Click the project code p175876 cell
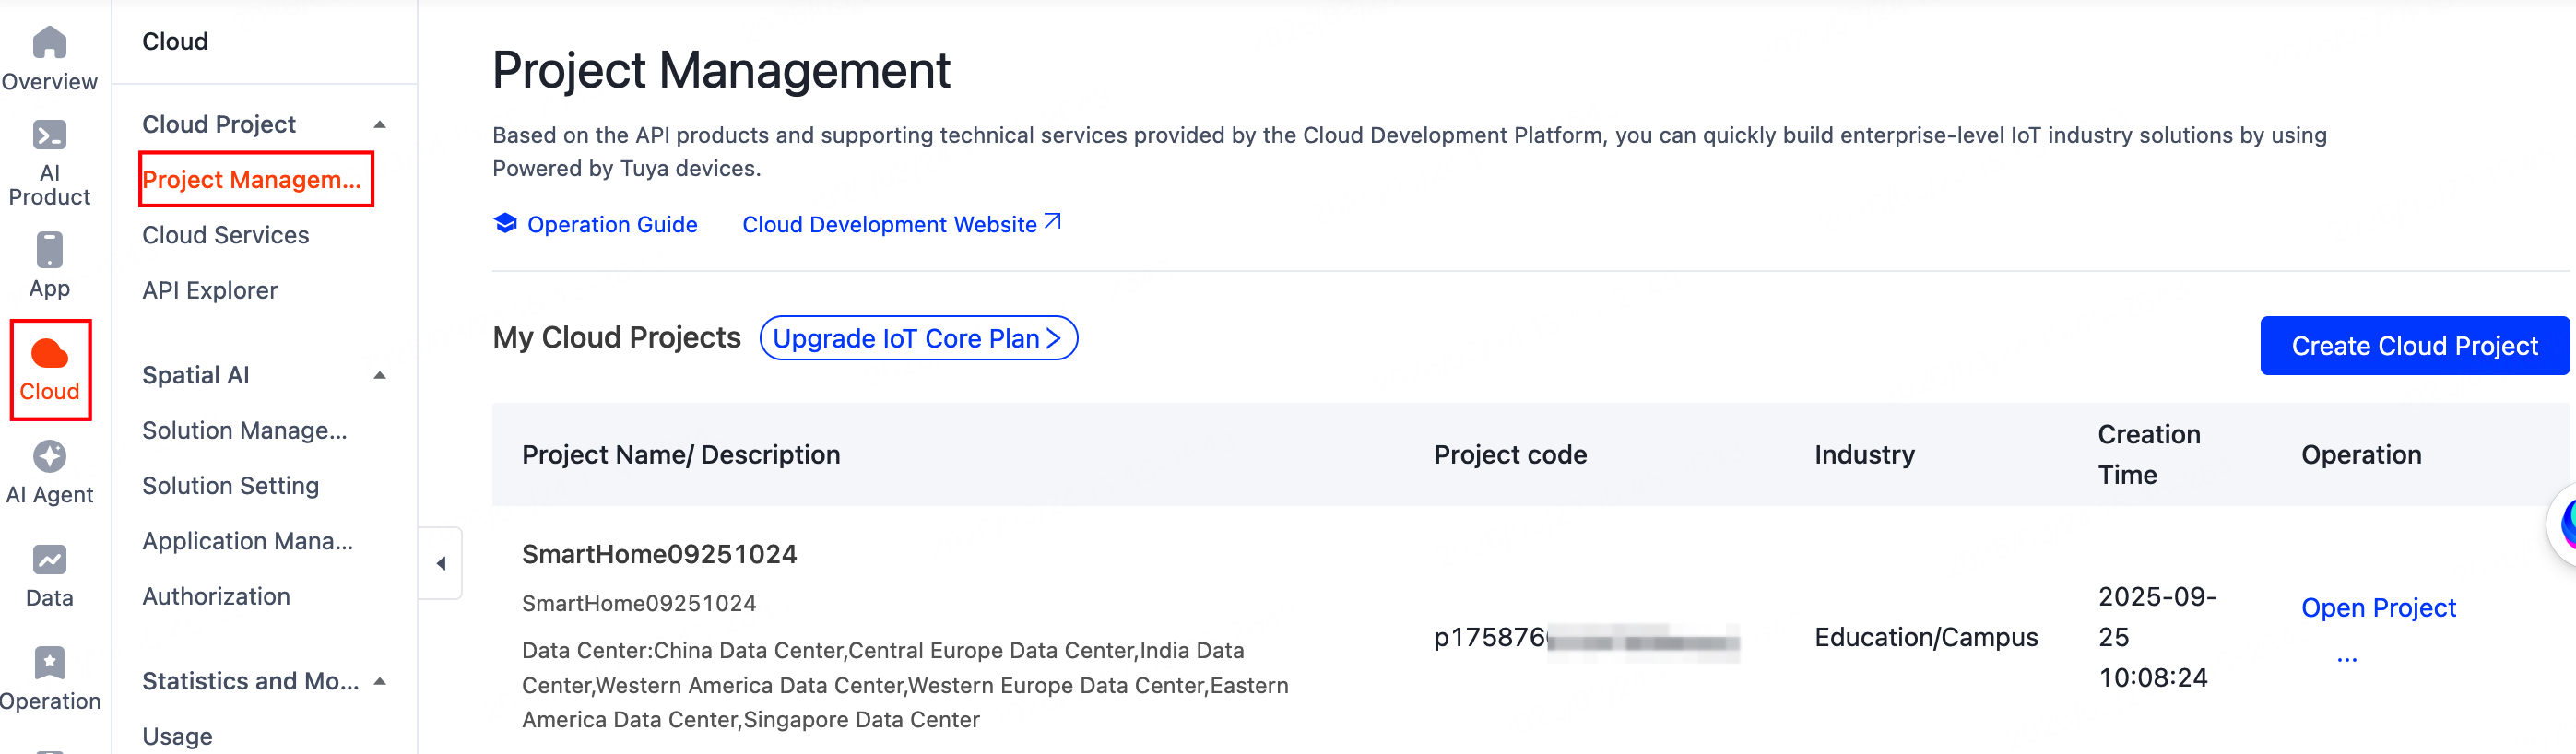 pyautogui.click(x=1586, y=638)
